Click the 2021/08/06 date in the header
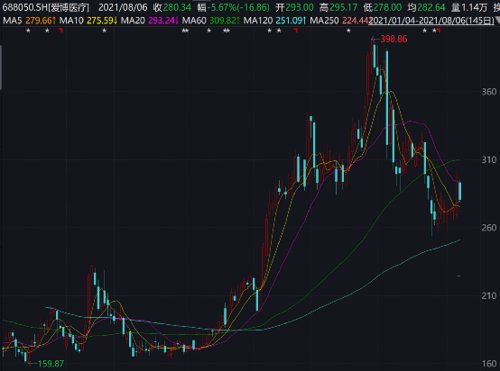This screenshot has width=500, height=371. (x=123, y=7)
